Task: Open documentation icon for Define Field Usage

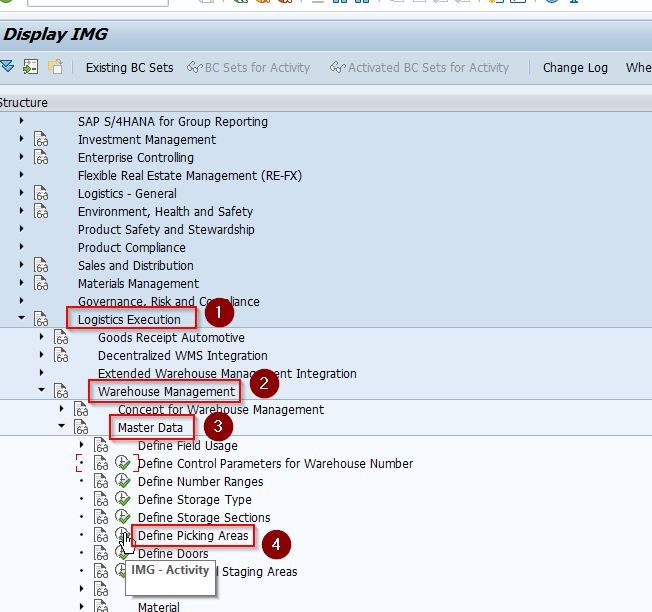Action: (101, 445)
